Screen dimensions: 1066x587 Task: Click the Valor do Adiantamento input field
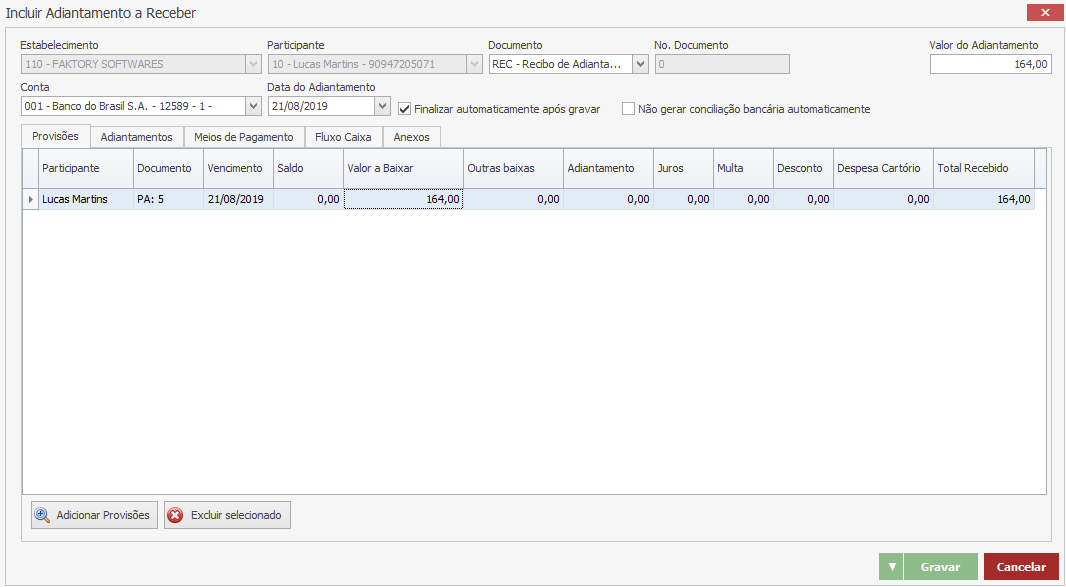click(990, 64)
